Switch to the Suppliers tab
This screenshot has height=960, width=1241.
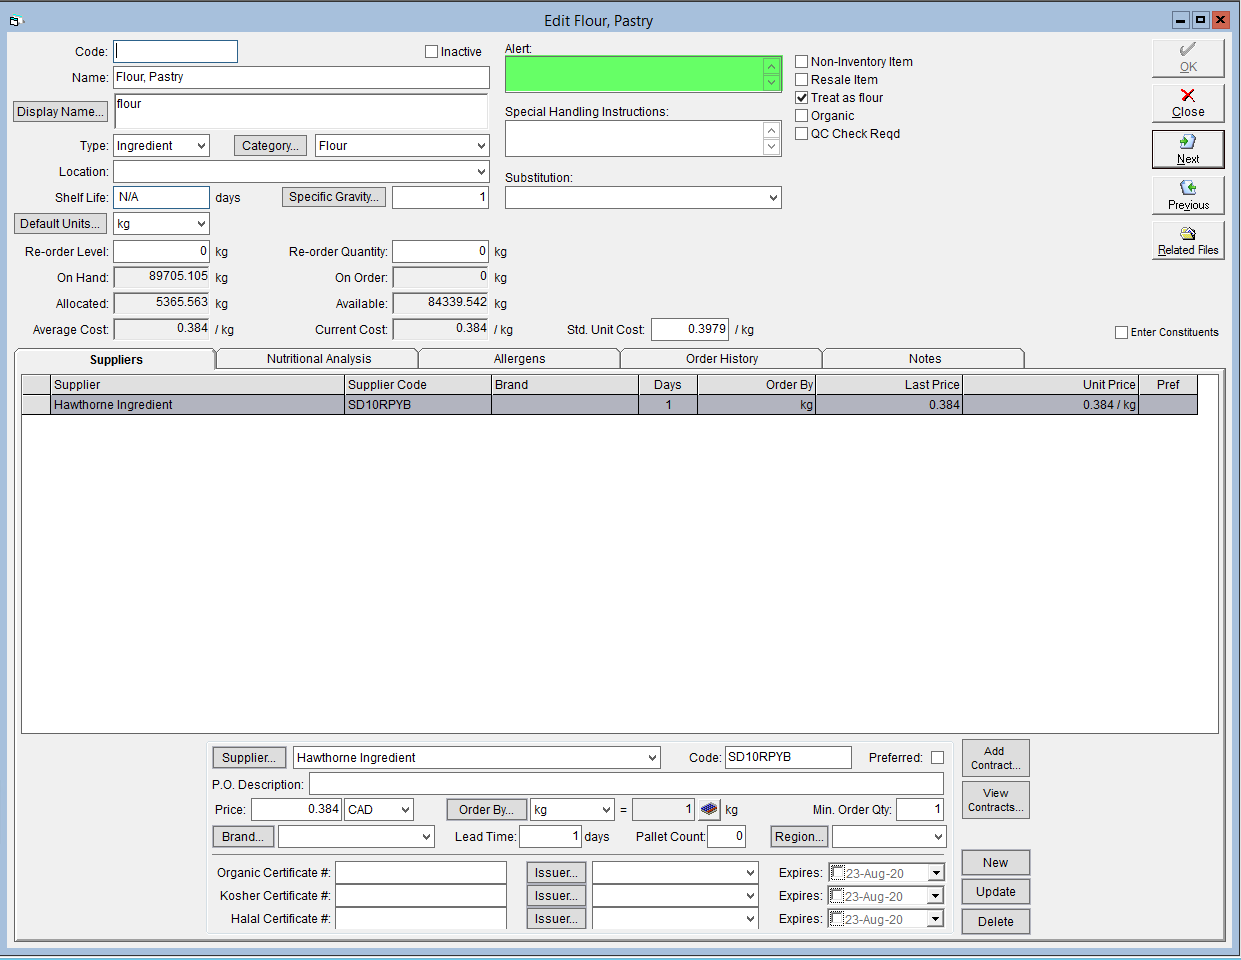[116, 359]
